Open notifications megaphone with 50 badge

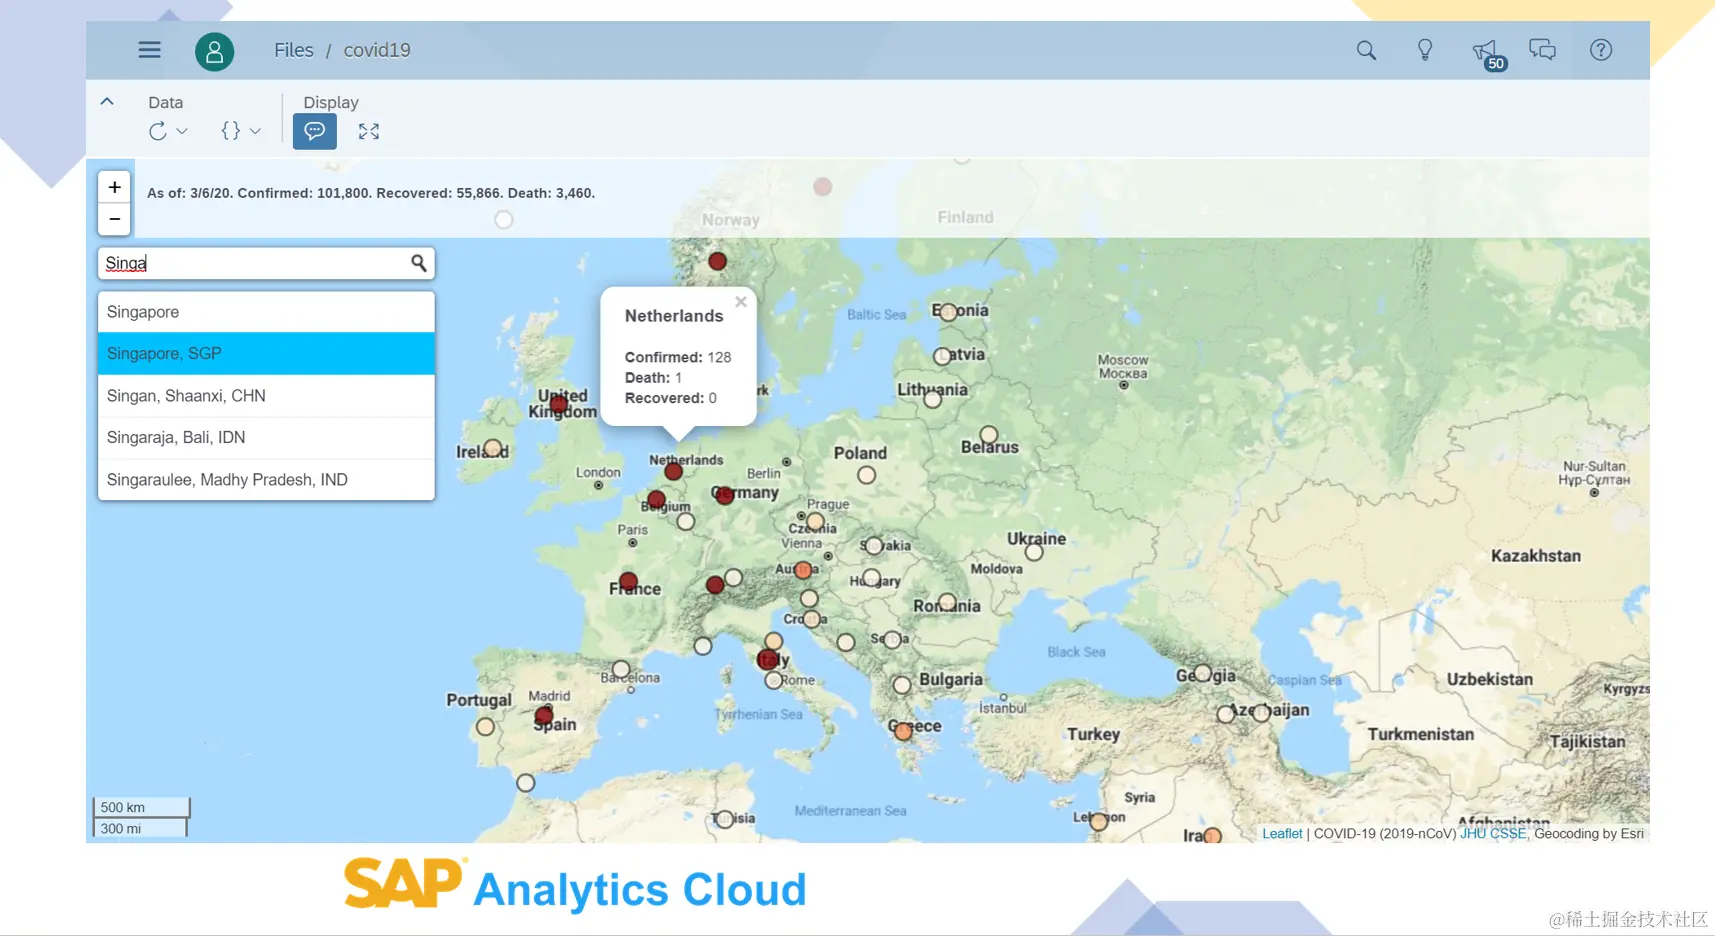click(x=1487, y=53)
